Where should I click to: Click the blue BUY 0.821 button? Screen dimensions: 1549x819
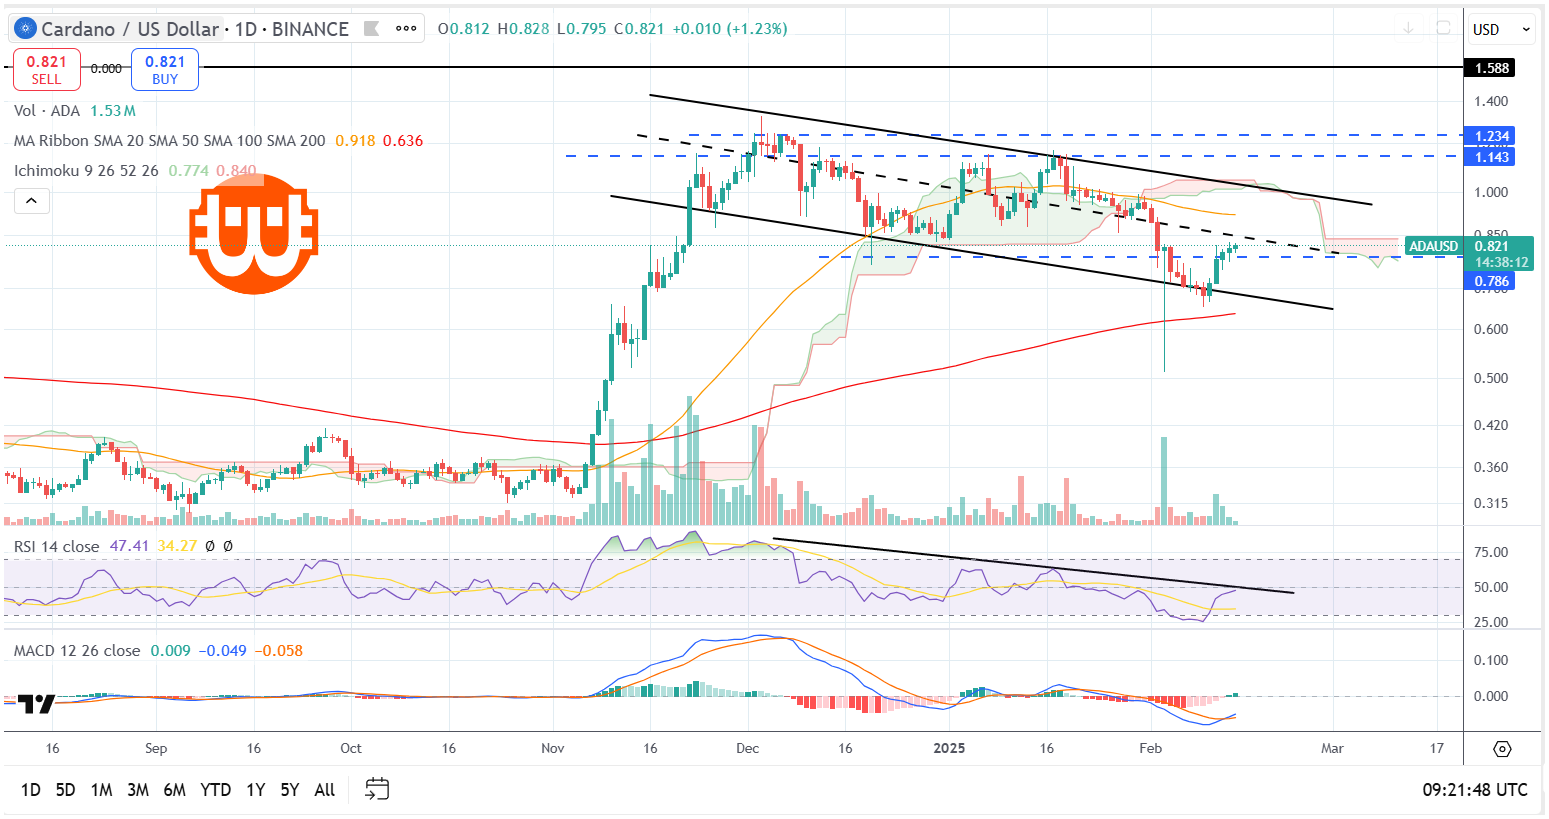click(x=165, y=70)
